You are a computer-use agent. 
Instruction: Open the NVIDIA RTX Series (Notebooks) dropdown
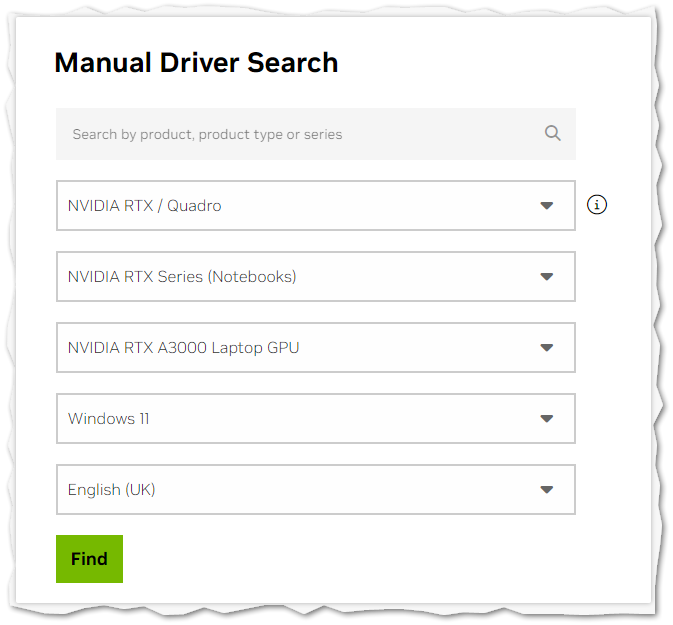click(315, 276)
